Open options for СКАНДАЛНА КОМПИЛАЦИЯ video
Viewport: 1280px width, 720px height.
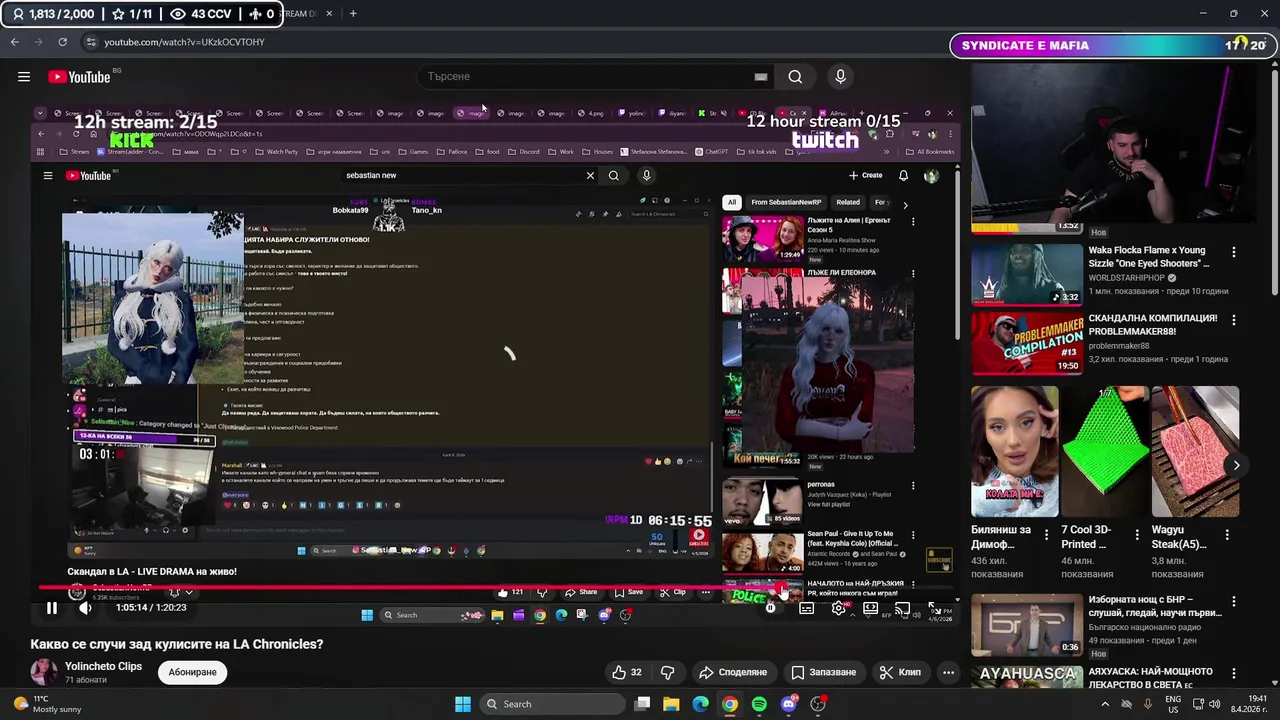[1233, 320]
